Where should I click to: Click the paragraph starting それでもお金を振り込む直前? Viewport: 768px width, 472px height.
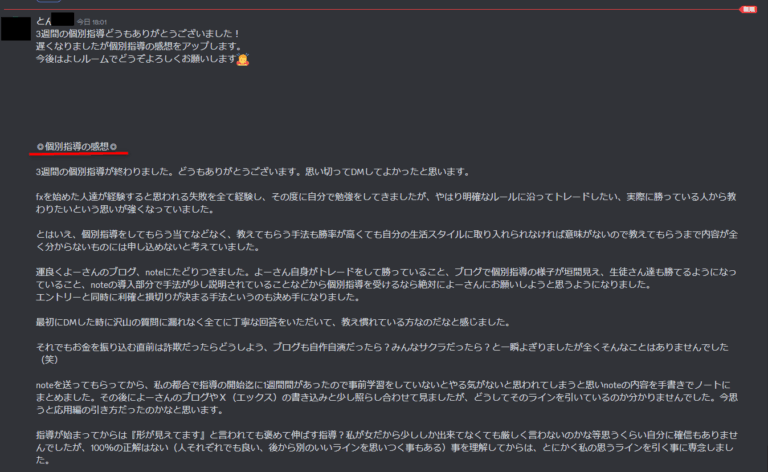(382, 353)
